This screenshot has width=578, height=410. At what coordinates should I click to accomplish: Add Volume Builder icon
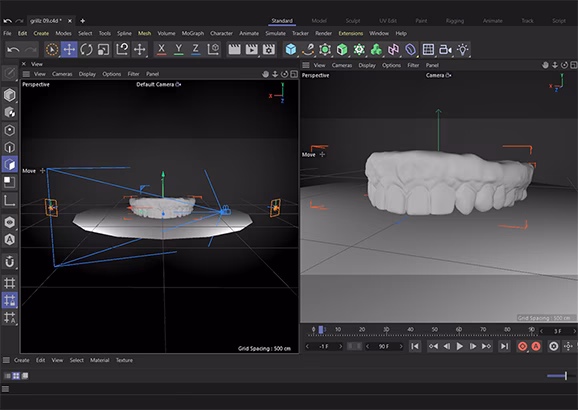tap(376, 49)
